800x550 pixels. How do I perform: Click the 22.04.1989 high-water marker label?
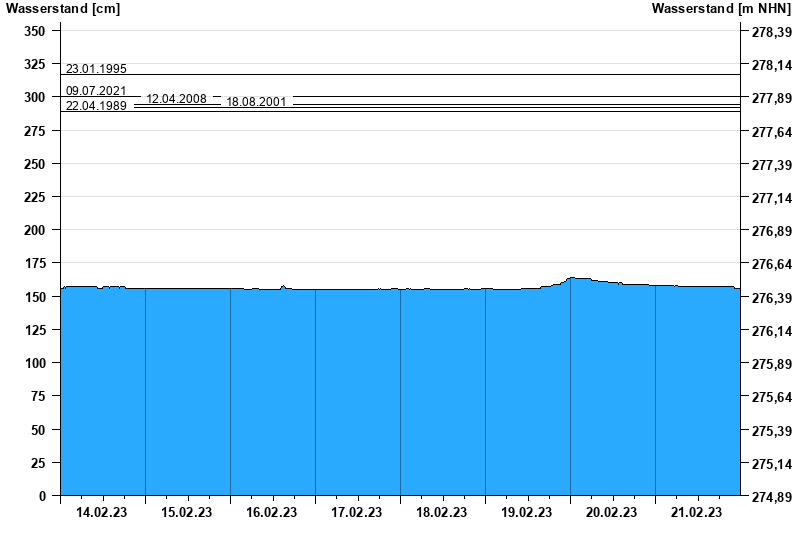tap(96, 106)
